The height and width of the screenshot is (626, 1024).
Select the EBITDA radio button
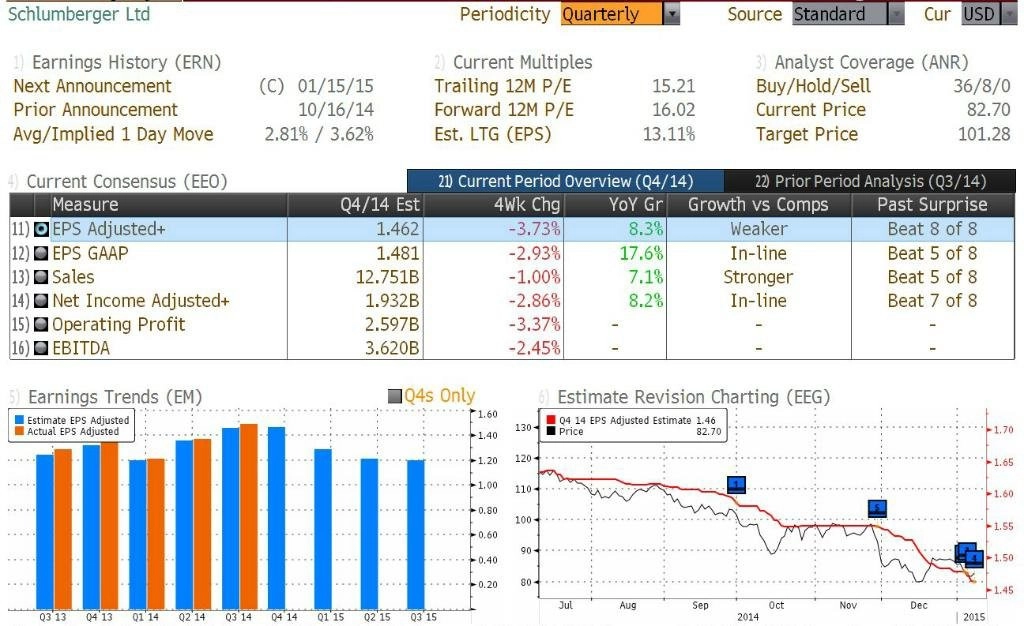[x=41, y=348]
